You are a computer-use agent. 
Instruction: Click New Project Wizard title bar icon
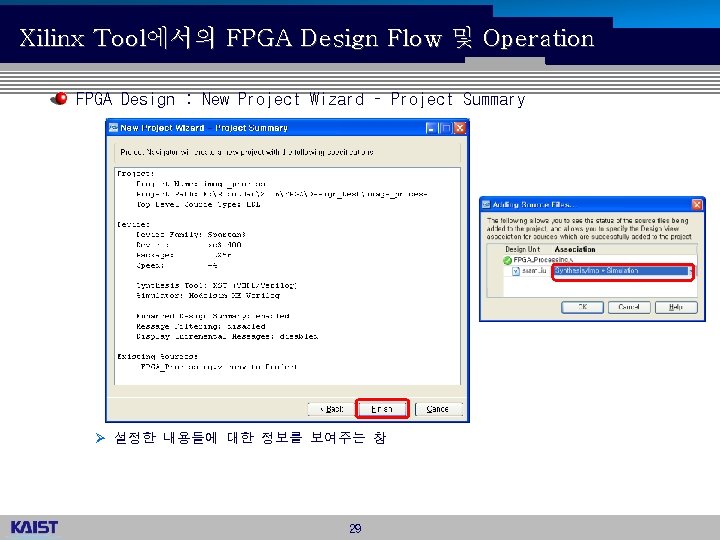(113, 128)
